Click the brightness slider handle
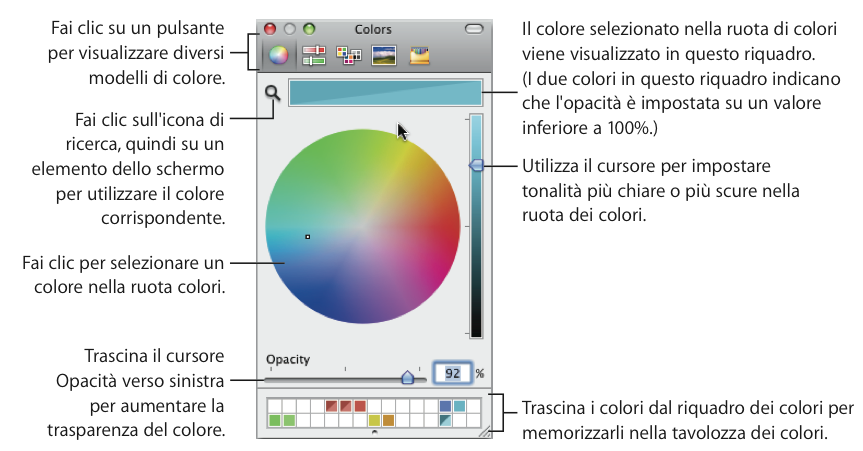863x451 pixels. 476,164
